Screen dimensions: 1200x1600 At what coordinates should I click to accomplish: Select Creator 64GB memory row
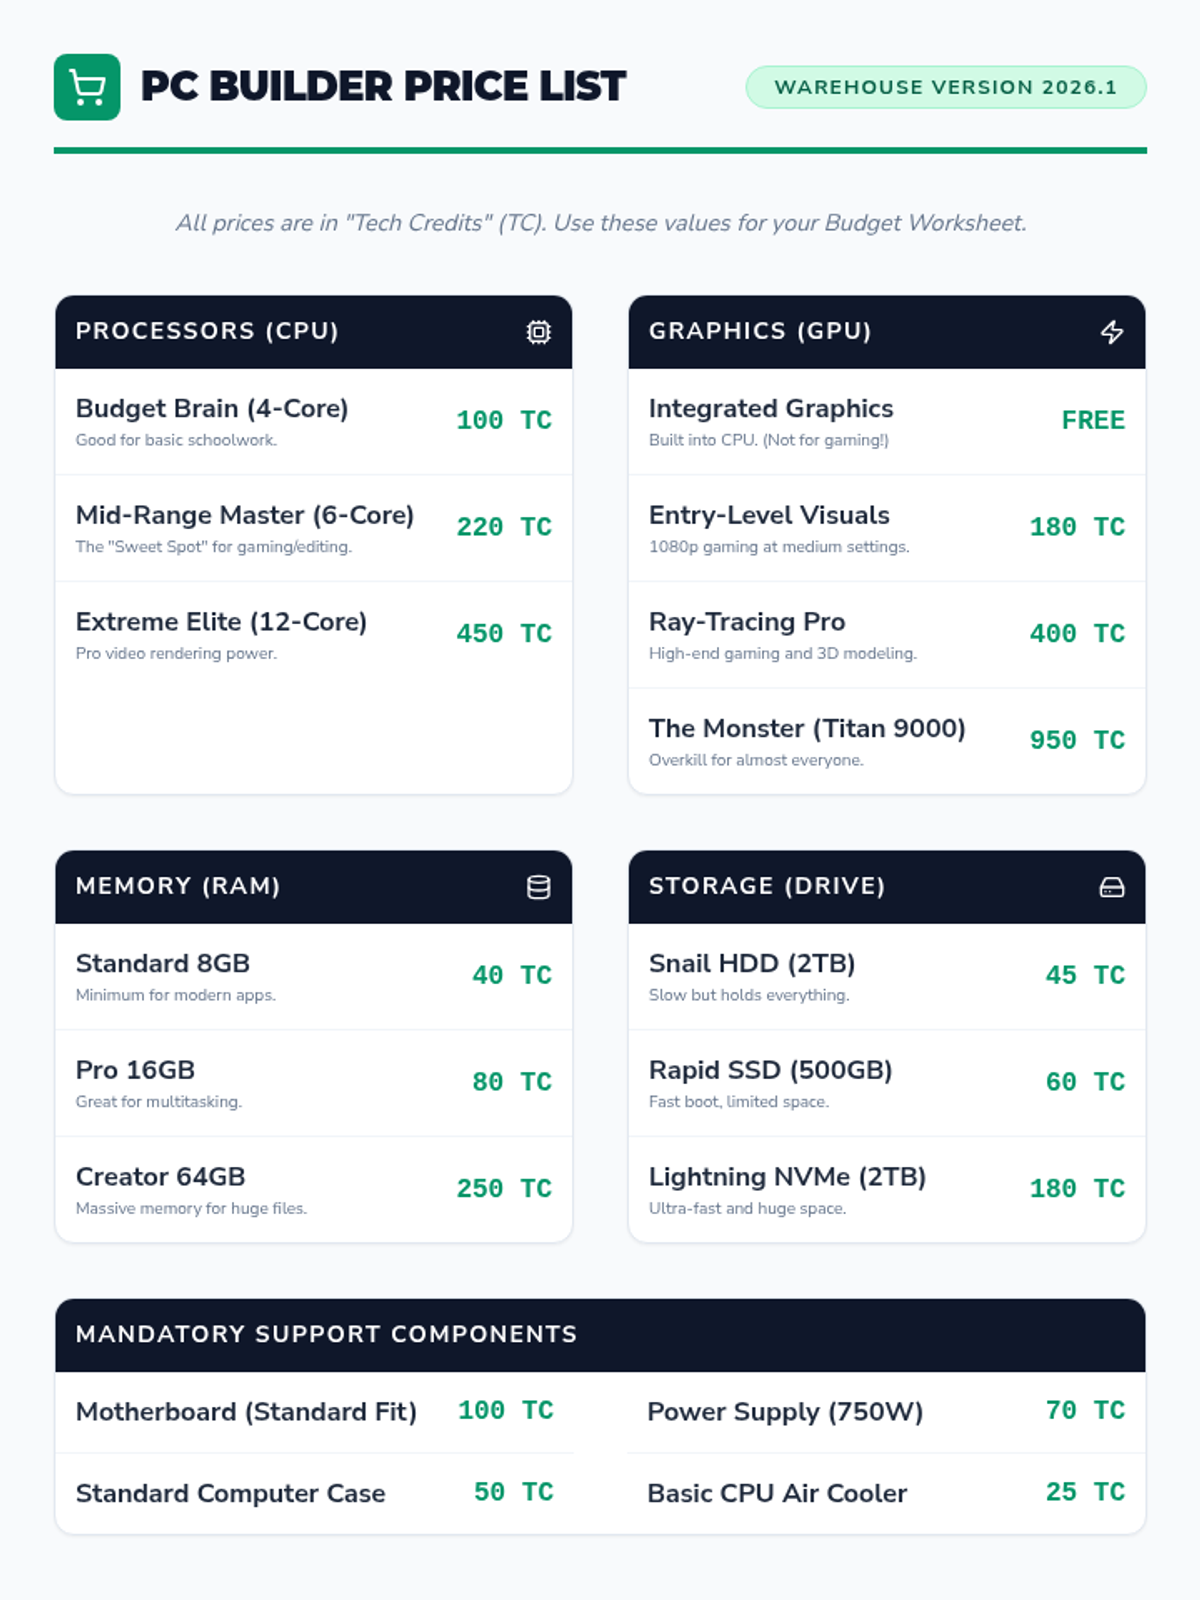pos(314,1190)
